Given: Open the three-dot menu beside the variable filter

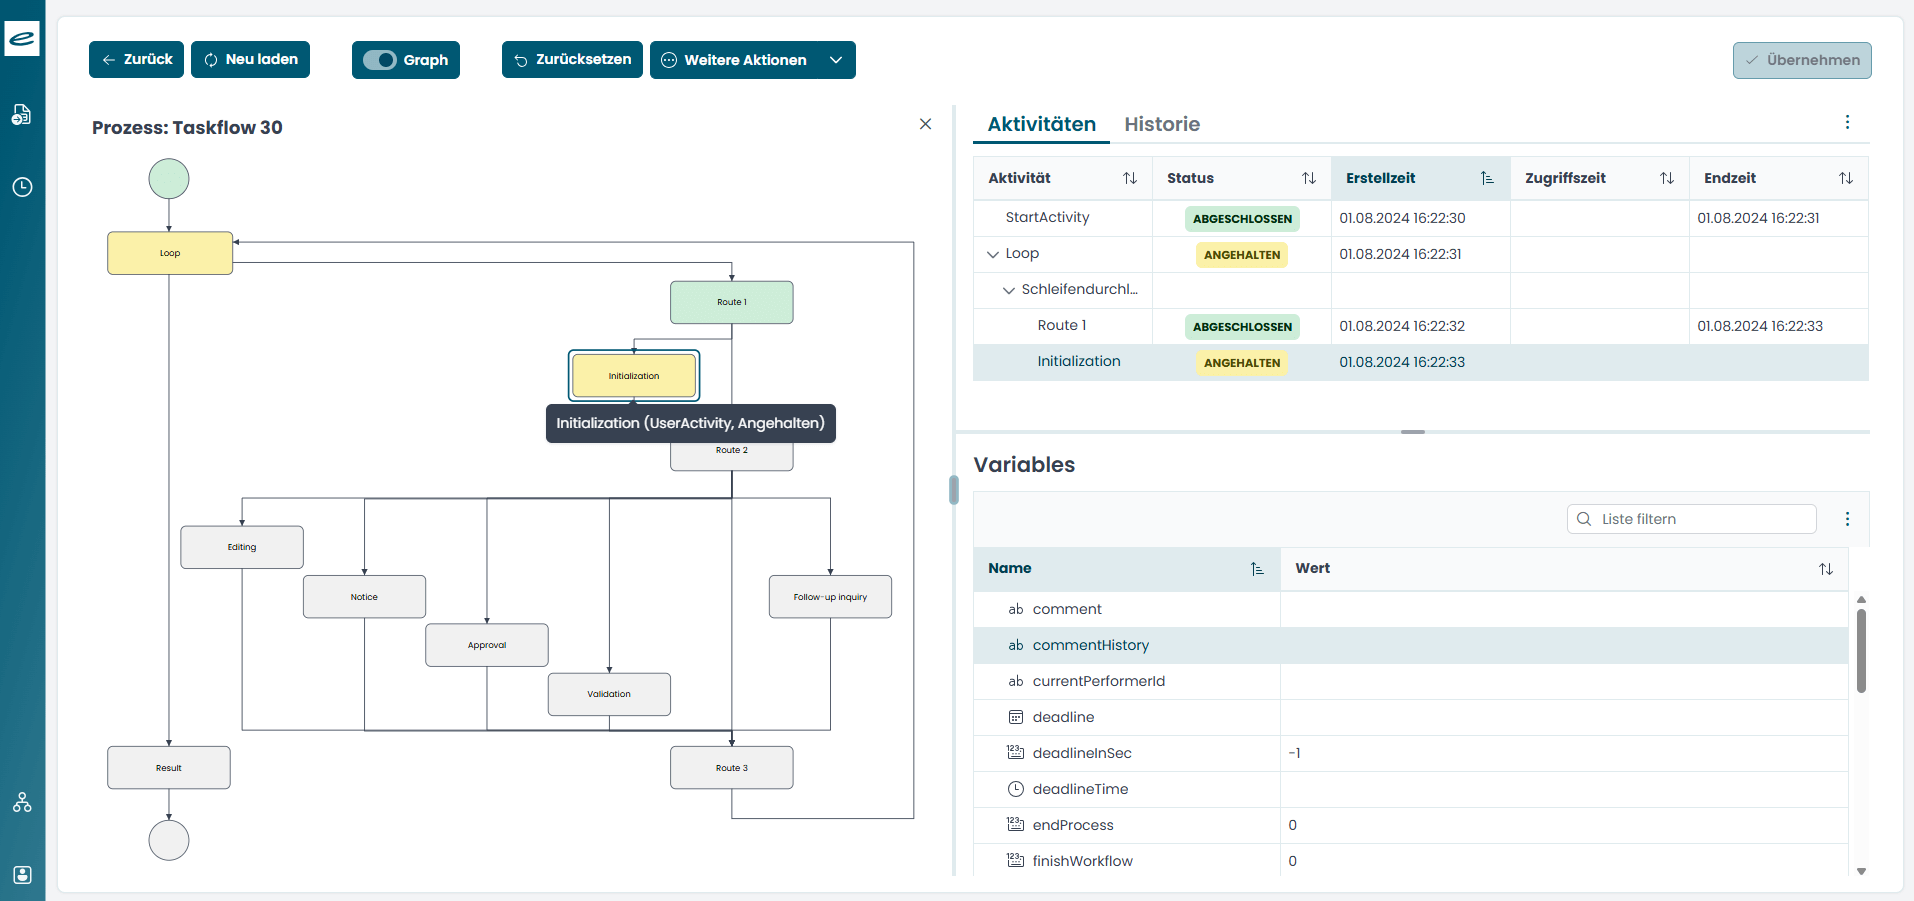Looking at the screenshot, I should click(1847, 519).
